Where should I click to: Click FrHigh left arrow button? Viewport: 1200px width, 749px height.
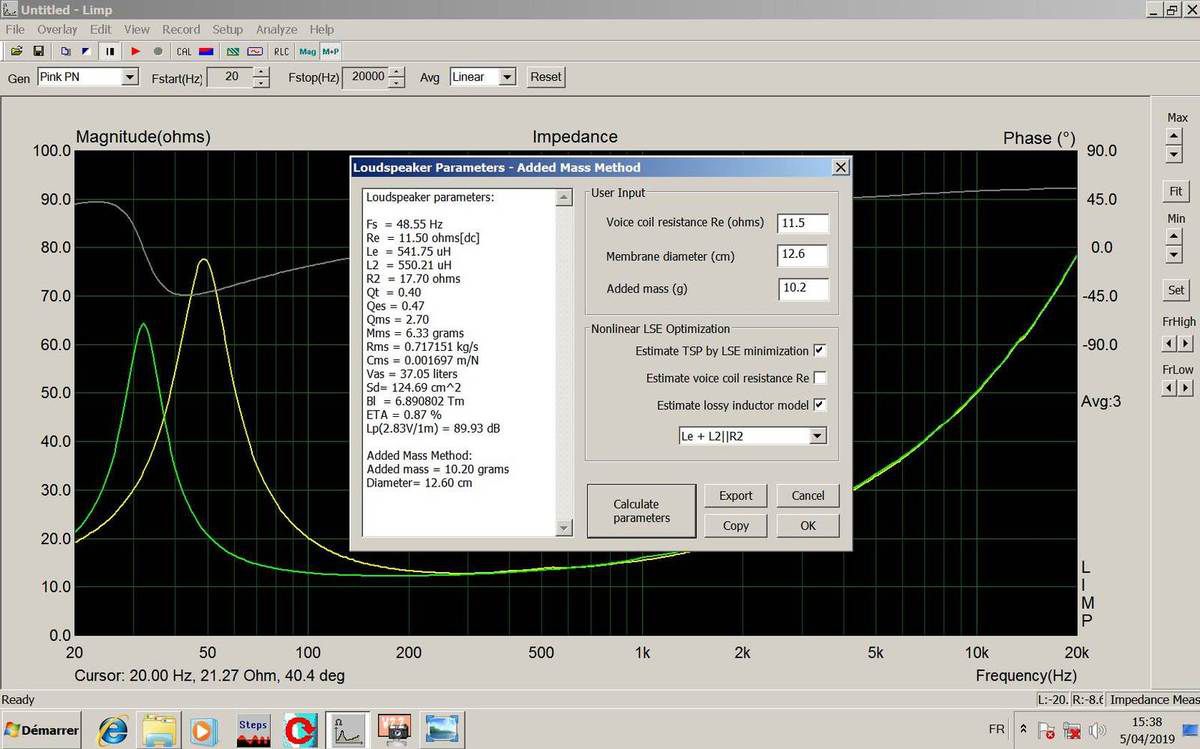[x=1169, y=343]
